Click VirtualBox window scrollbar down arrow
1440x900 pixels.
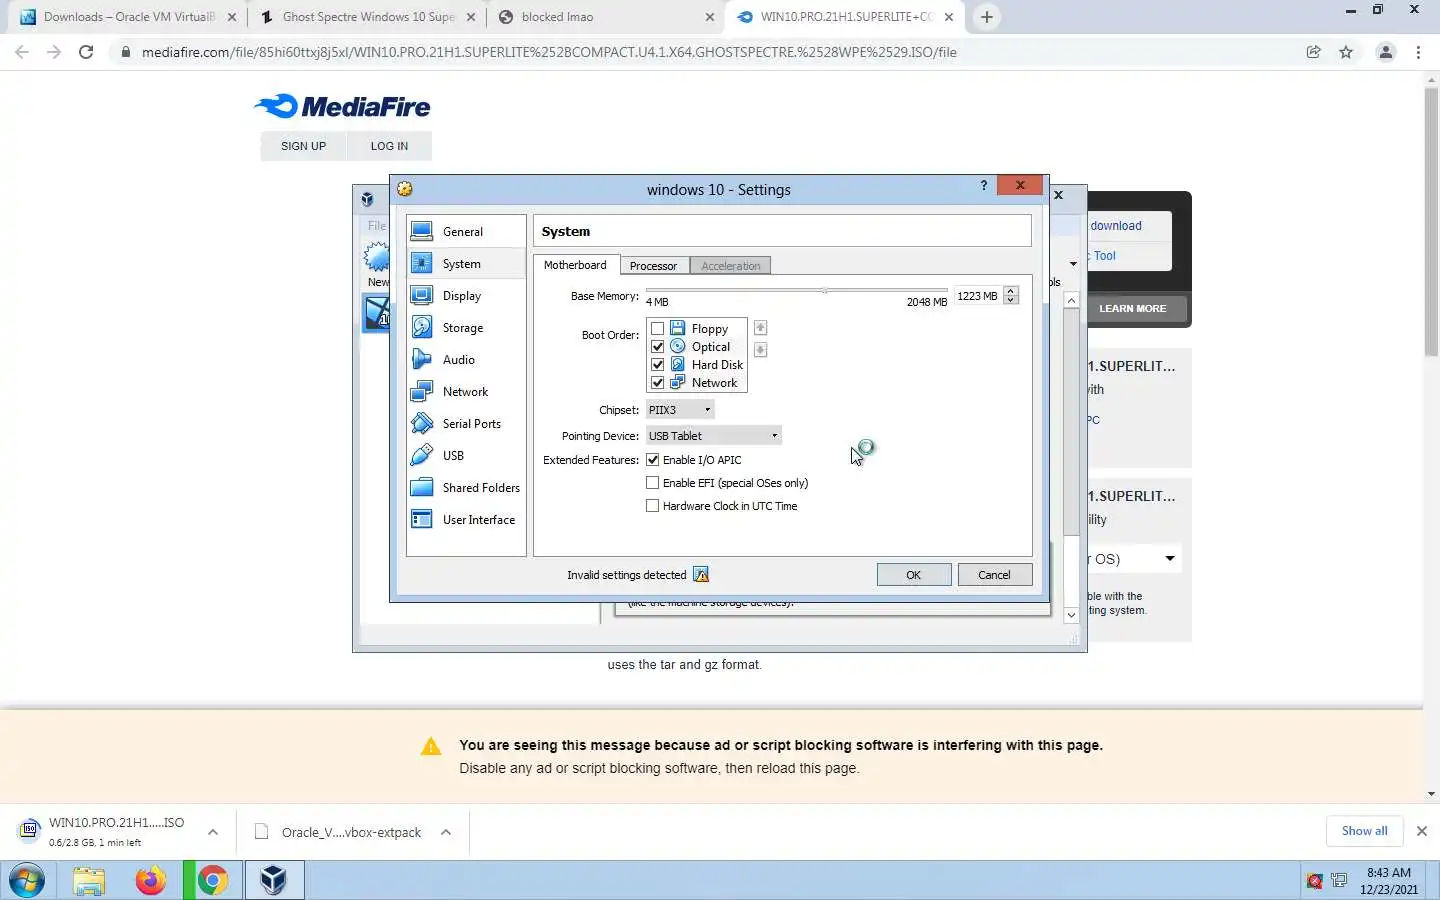point(1071,615)
